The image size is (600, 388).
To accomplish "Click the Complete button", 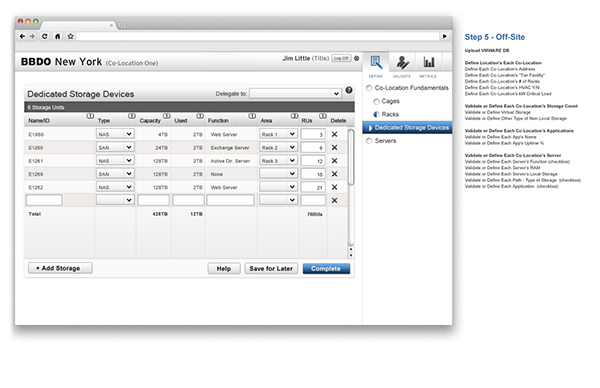I will pyautogui.click(x=326, y=269).
